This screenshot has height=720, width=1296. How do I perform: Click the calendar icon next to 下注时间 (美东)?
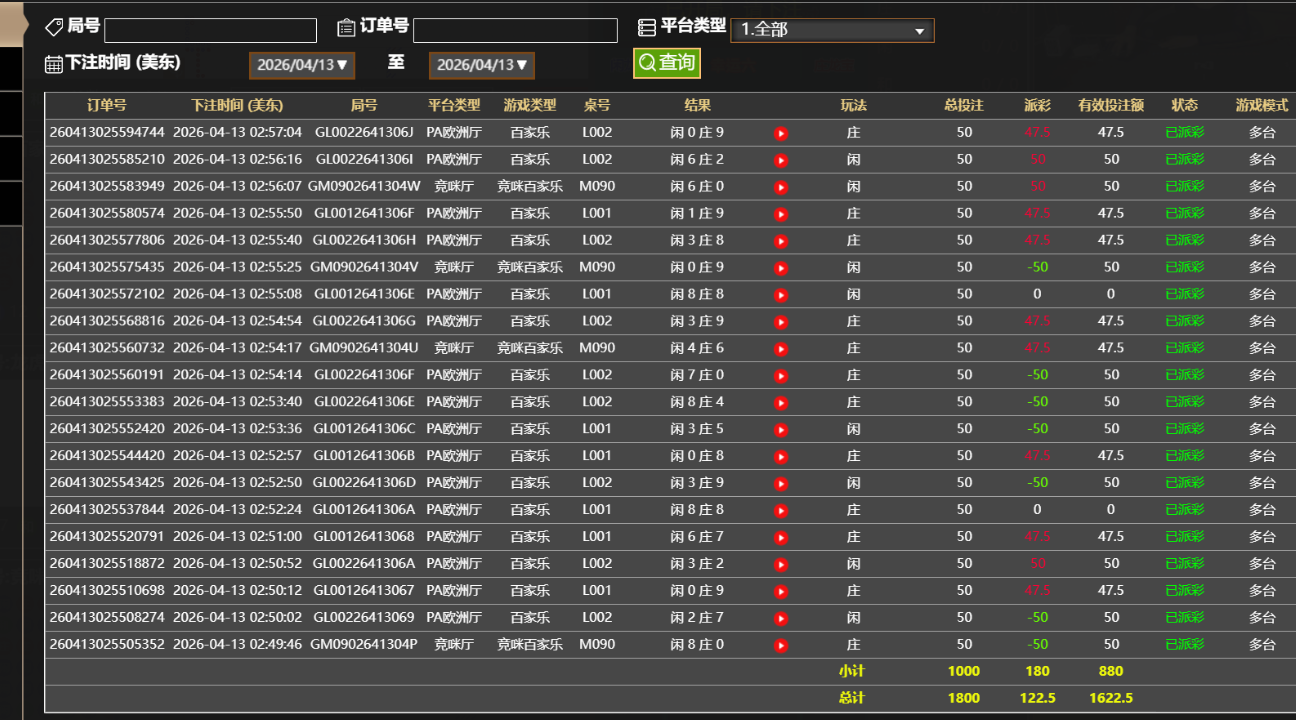click(52, 63)
